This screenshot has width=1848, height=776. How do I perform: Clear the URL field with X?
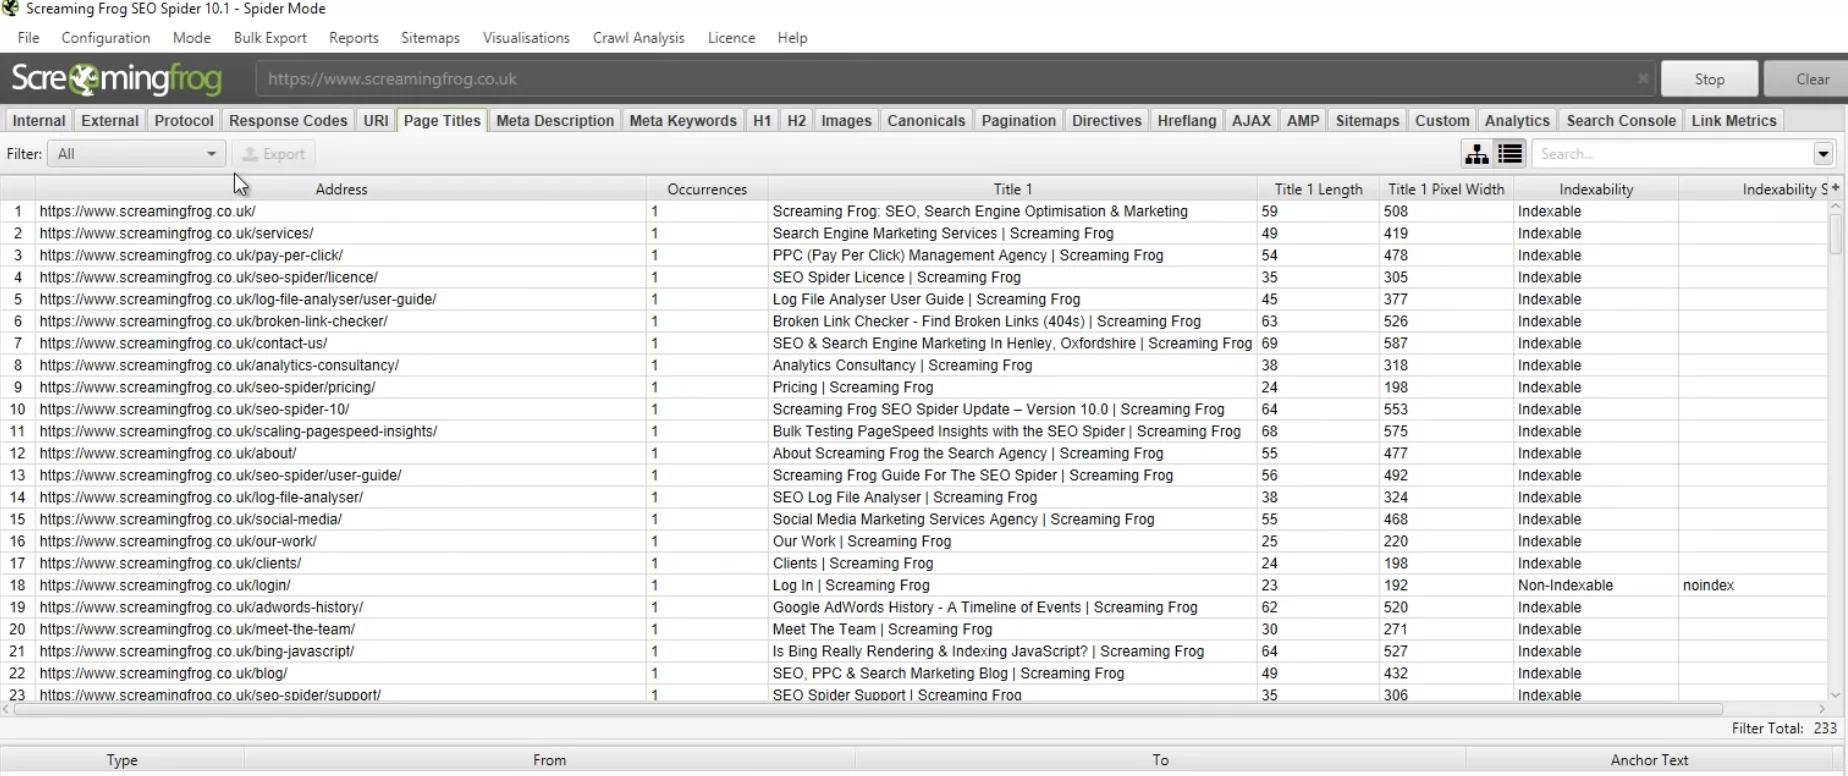[x=1642, y=79]
